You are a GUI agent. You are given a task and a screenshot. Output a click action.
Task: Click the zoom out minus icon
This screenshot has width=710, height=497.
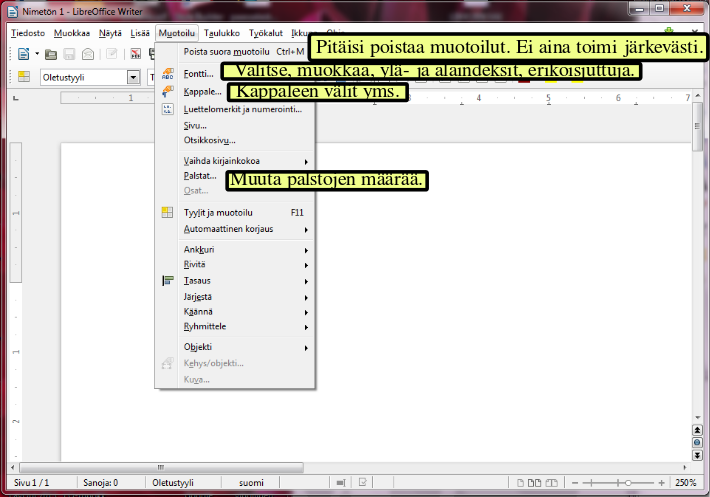pyautogui.click(x=575, y=483)
